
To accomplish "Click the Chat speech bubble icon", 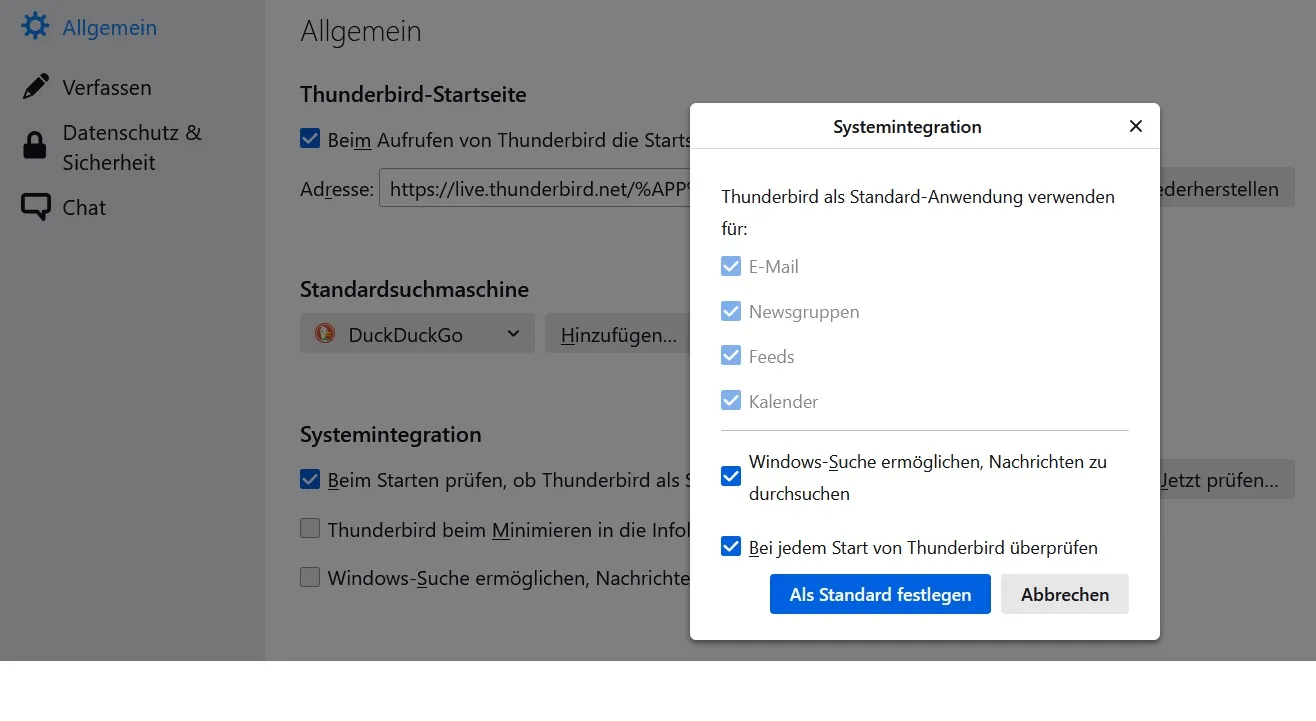I will (35, 207).
